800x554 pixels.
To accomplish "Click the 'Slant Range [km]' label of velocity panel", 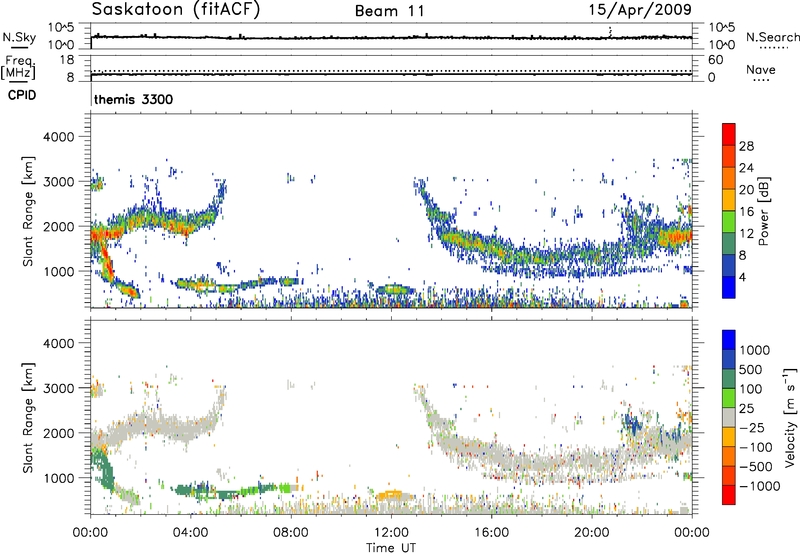I will click(28, 418).
